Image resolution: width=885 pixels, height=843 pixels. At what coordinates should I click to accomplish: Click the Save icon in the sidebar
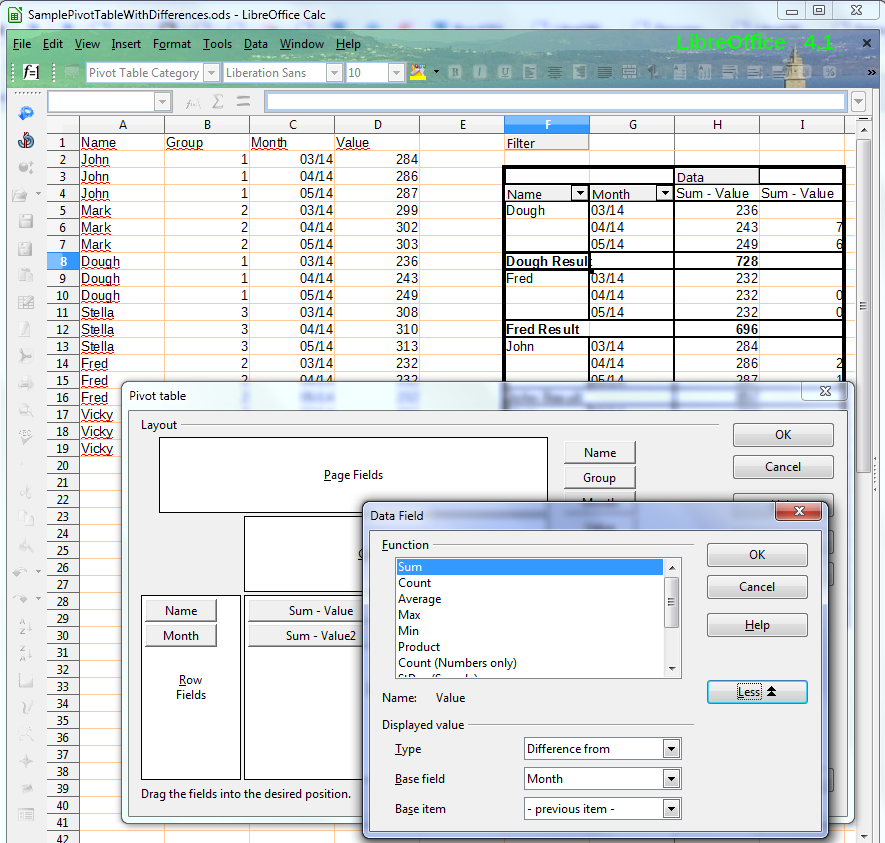tap(25, 219)
